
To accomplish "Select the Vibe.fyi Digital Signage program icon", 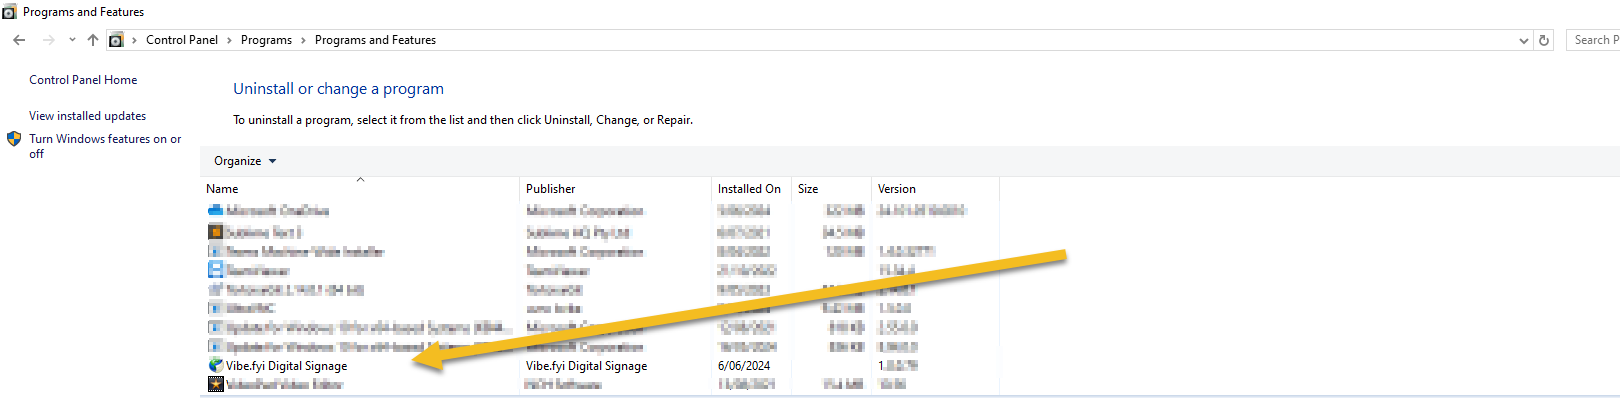I will click(215, 365).
